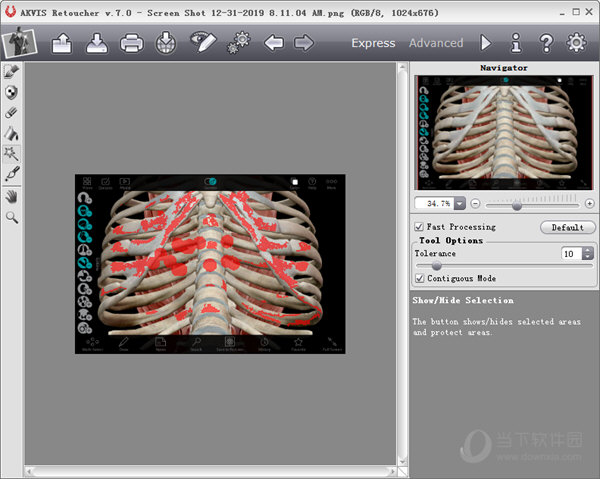The image size is (600, 479).
Task: Undo with the left arrow icon
Action: 274,42
